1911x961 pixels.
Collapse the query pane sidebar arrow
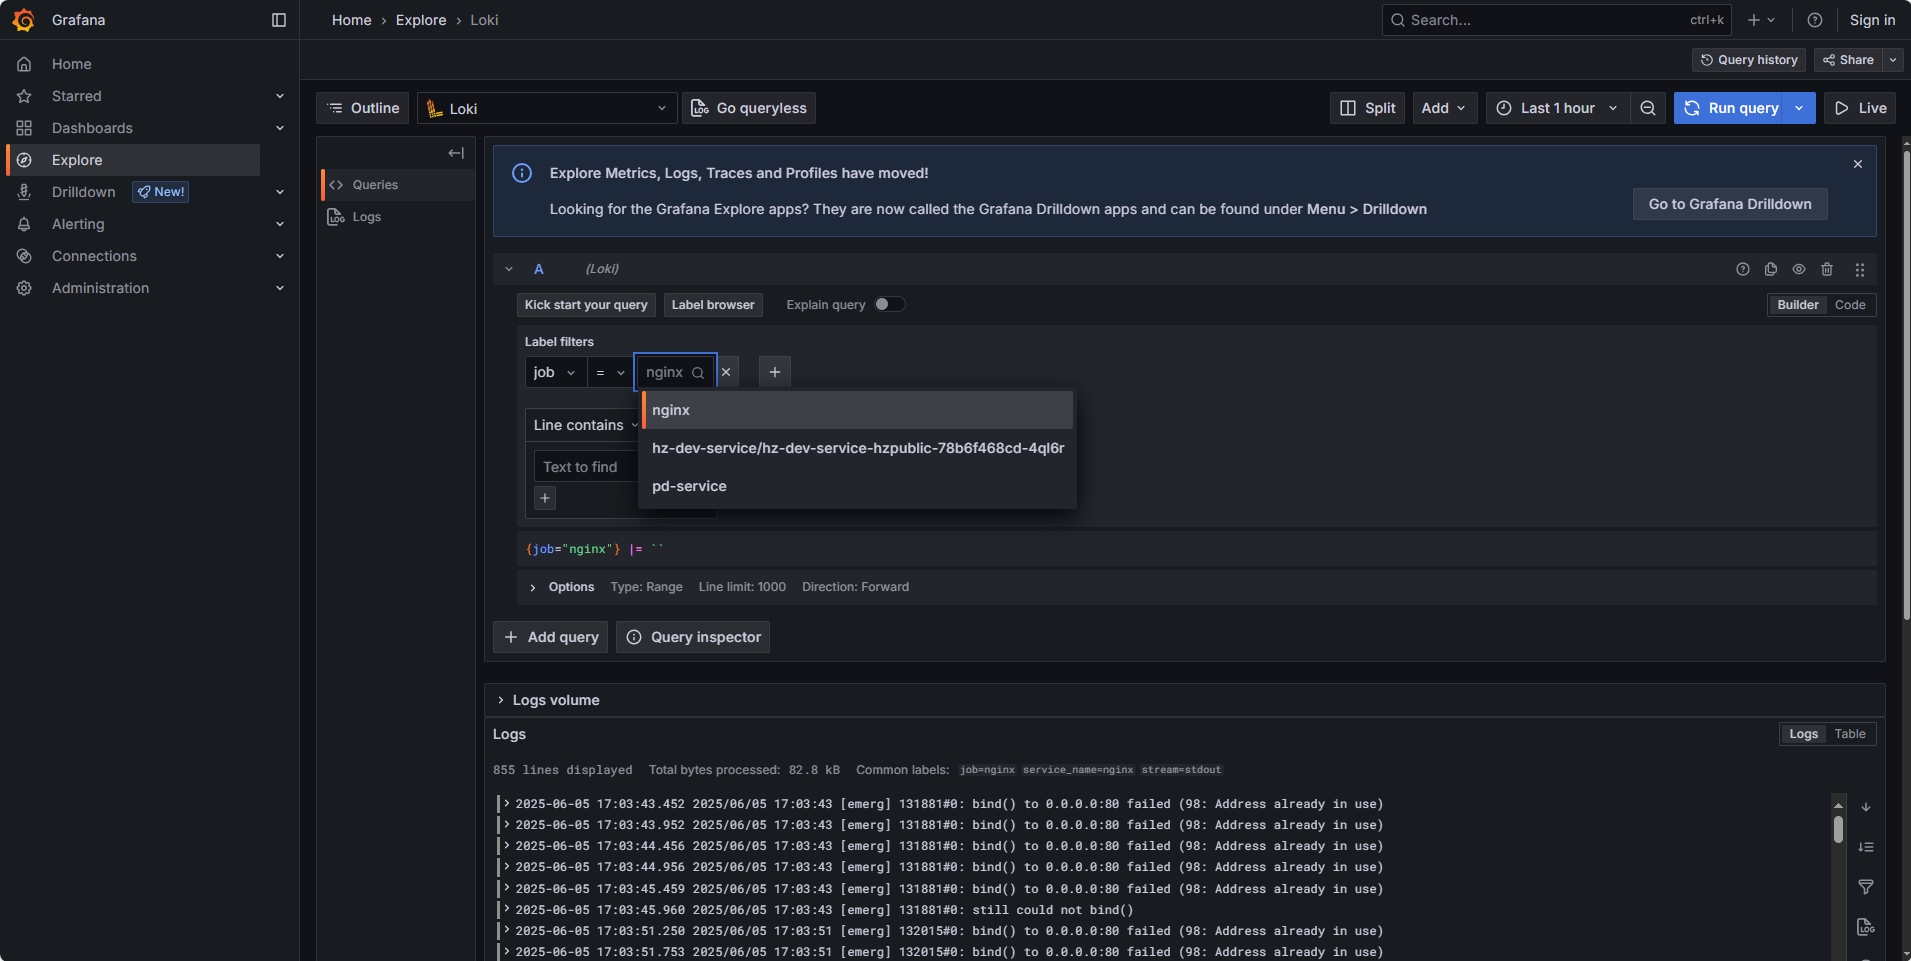click(456, 153)
